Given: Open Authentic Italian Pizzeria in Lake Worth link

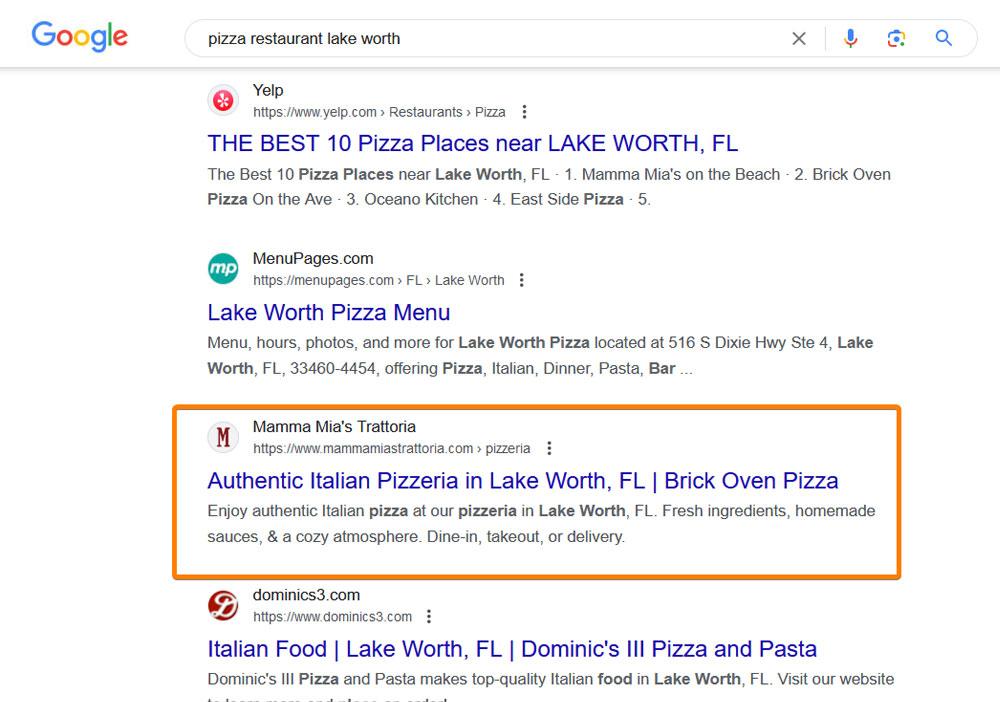Looking at the screenshot, I should pyautogui.click(x=523, y=481).
